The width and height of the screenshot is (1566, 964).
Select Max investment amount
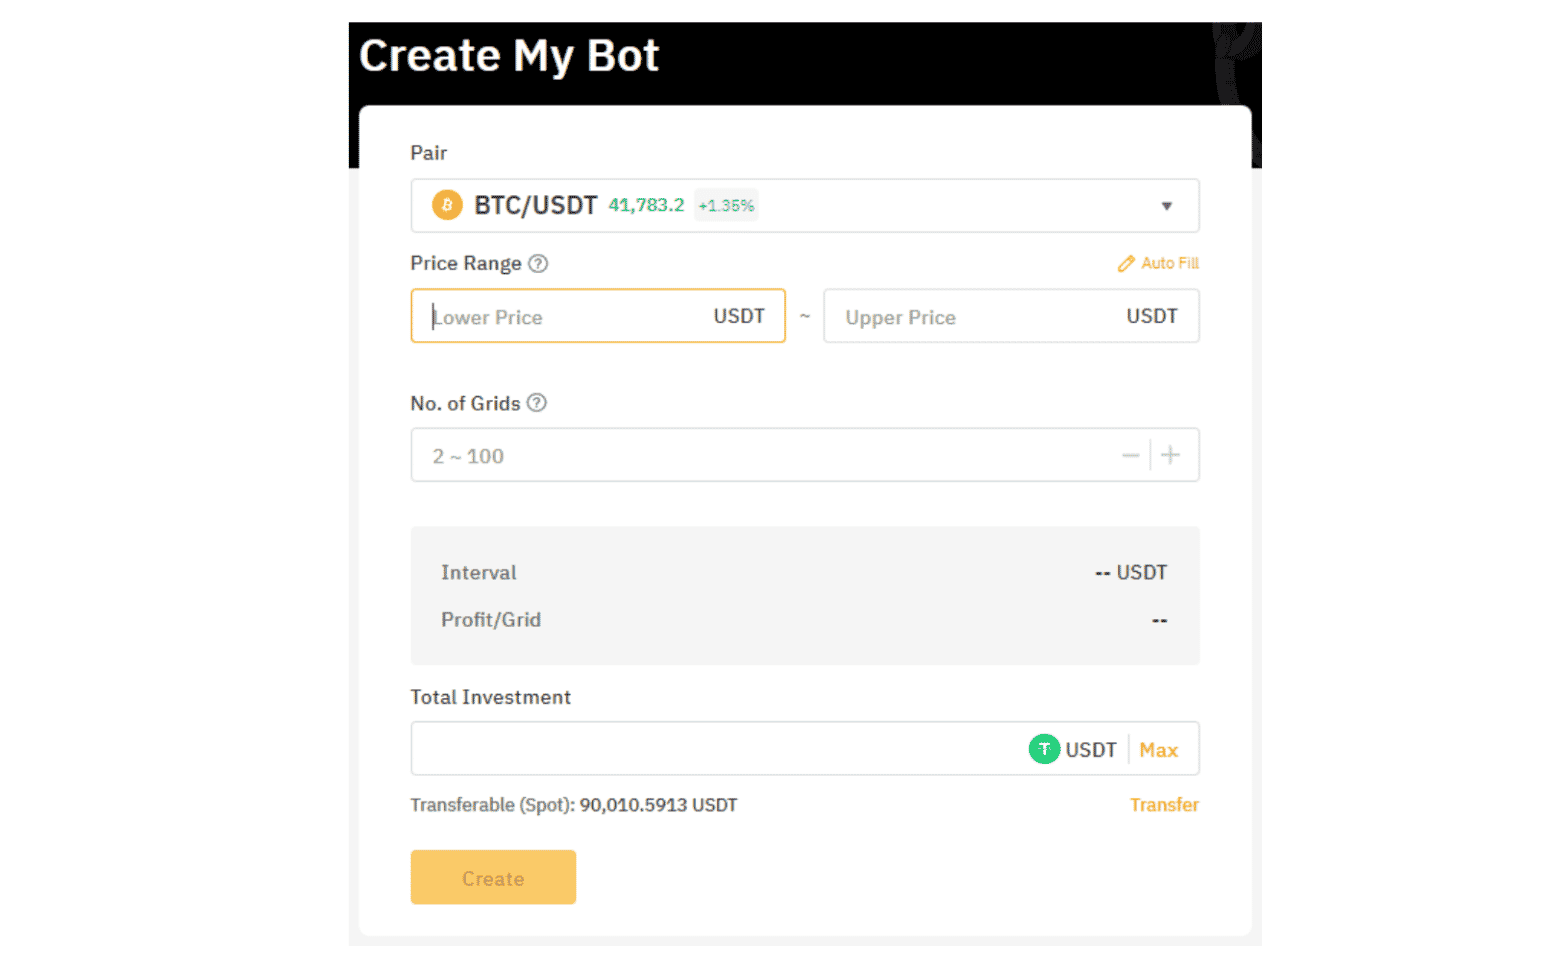pyautogui.click(x=1159, y=750)
